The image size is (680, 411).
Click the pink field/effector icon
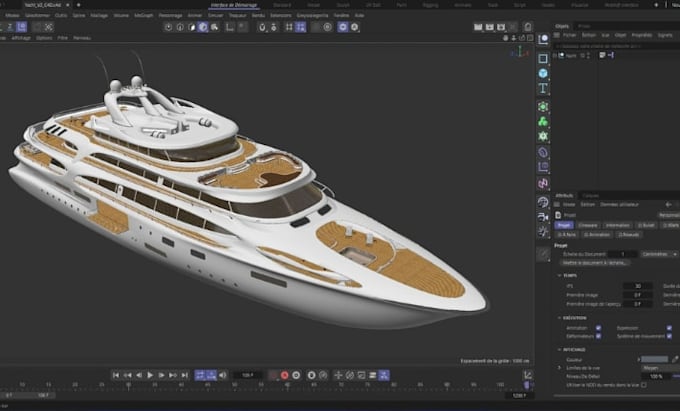pos(543,183)
